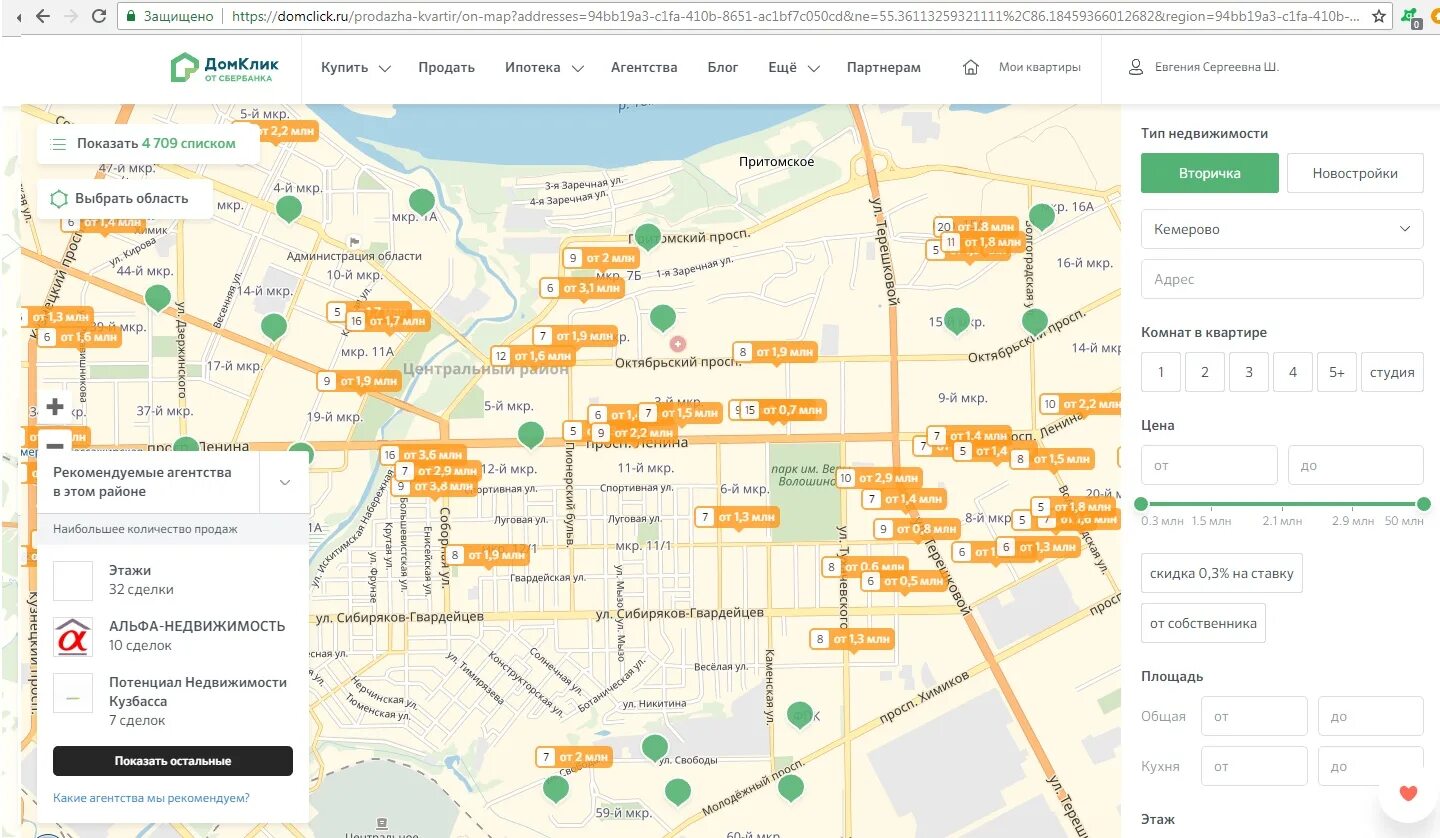Viewport: 1440px width, 838px height.
Task: Click the list icon beside Показать 4 709 списком
Action: click(60, 144)
